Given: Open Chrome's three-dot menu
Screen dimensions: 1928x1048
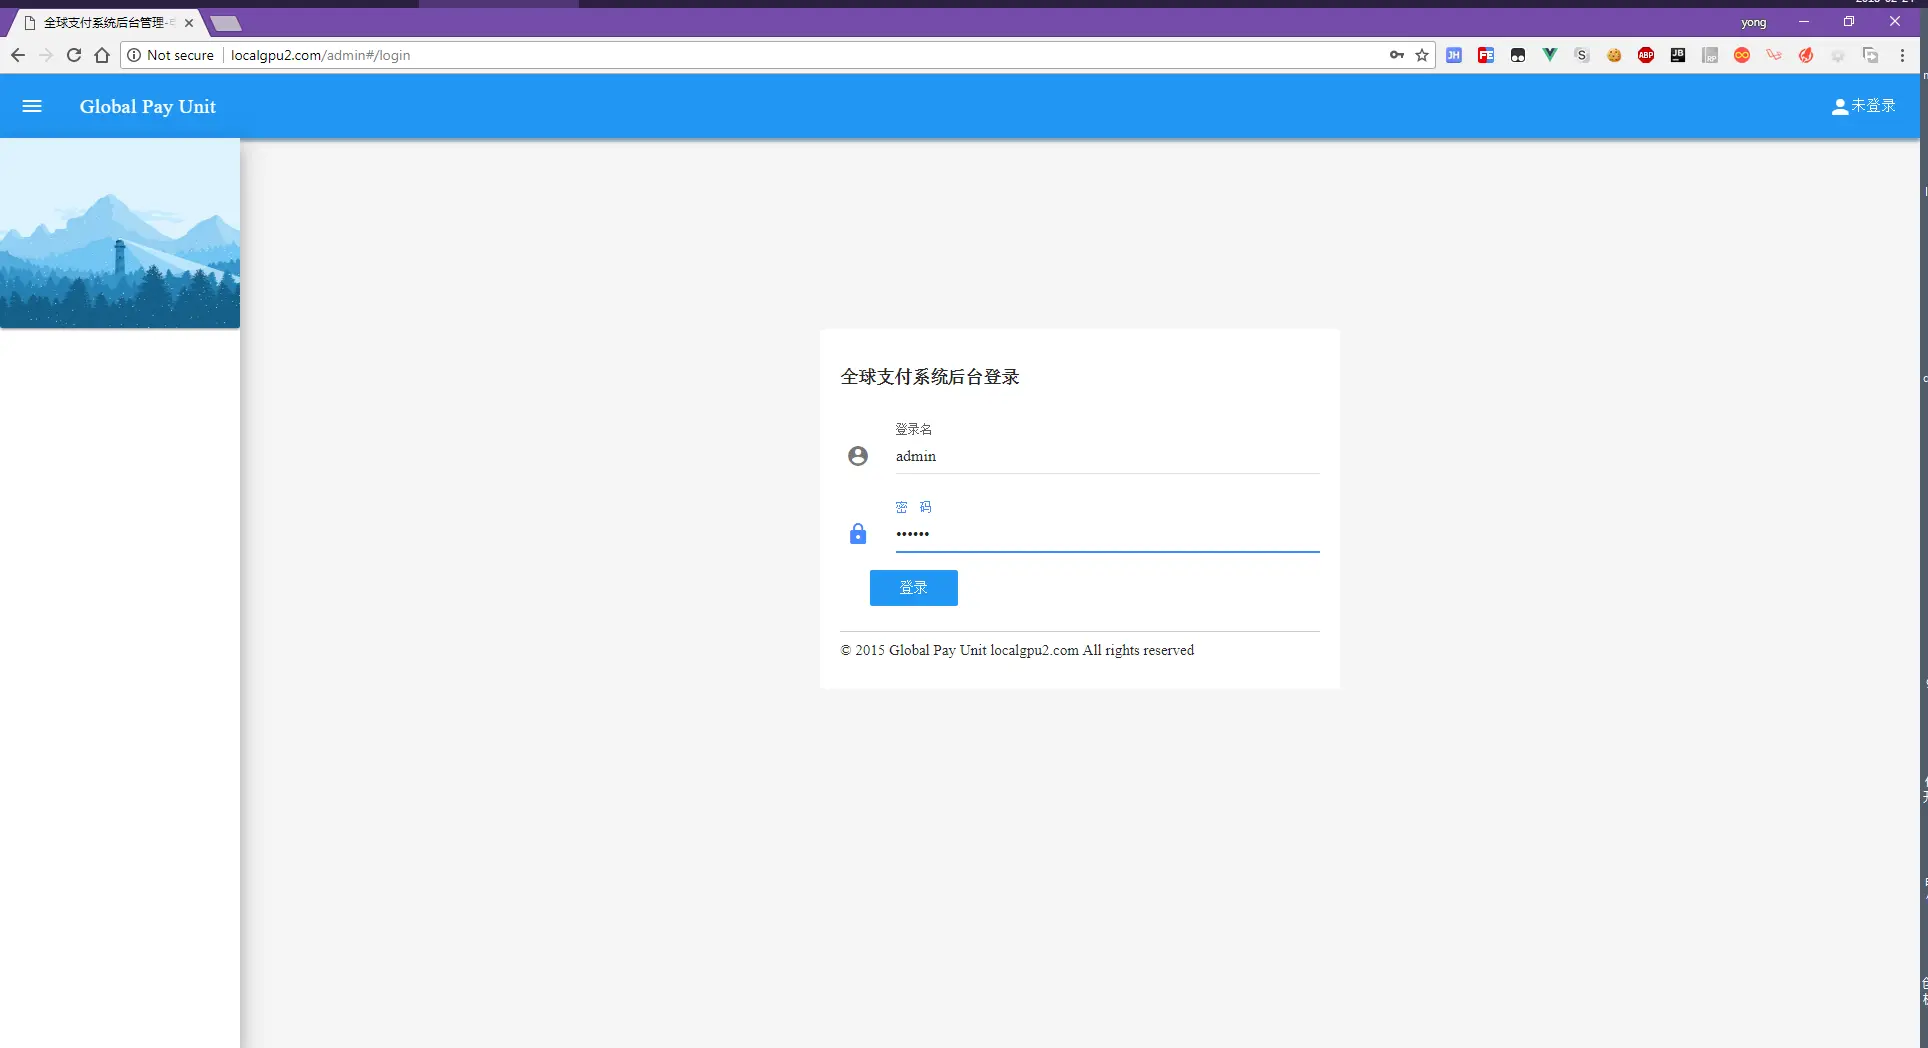Looking at the screenshot, I should pos(1903,55).
